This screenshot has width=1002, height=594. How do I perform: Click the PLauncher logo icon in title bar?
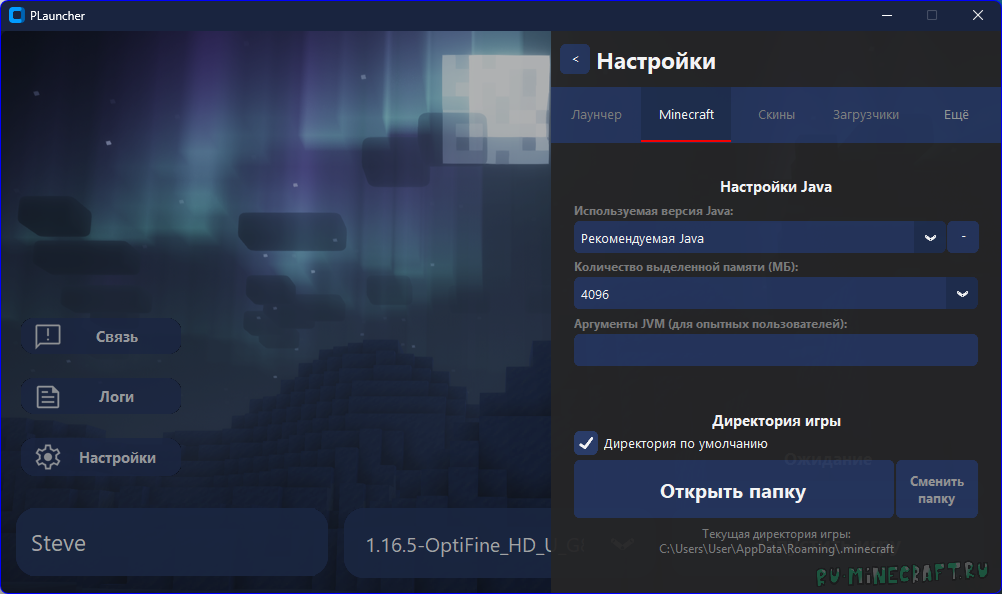(x=16, y=15)
